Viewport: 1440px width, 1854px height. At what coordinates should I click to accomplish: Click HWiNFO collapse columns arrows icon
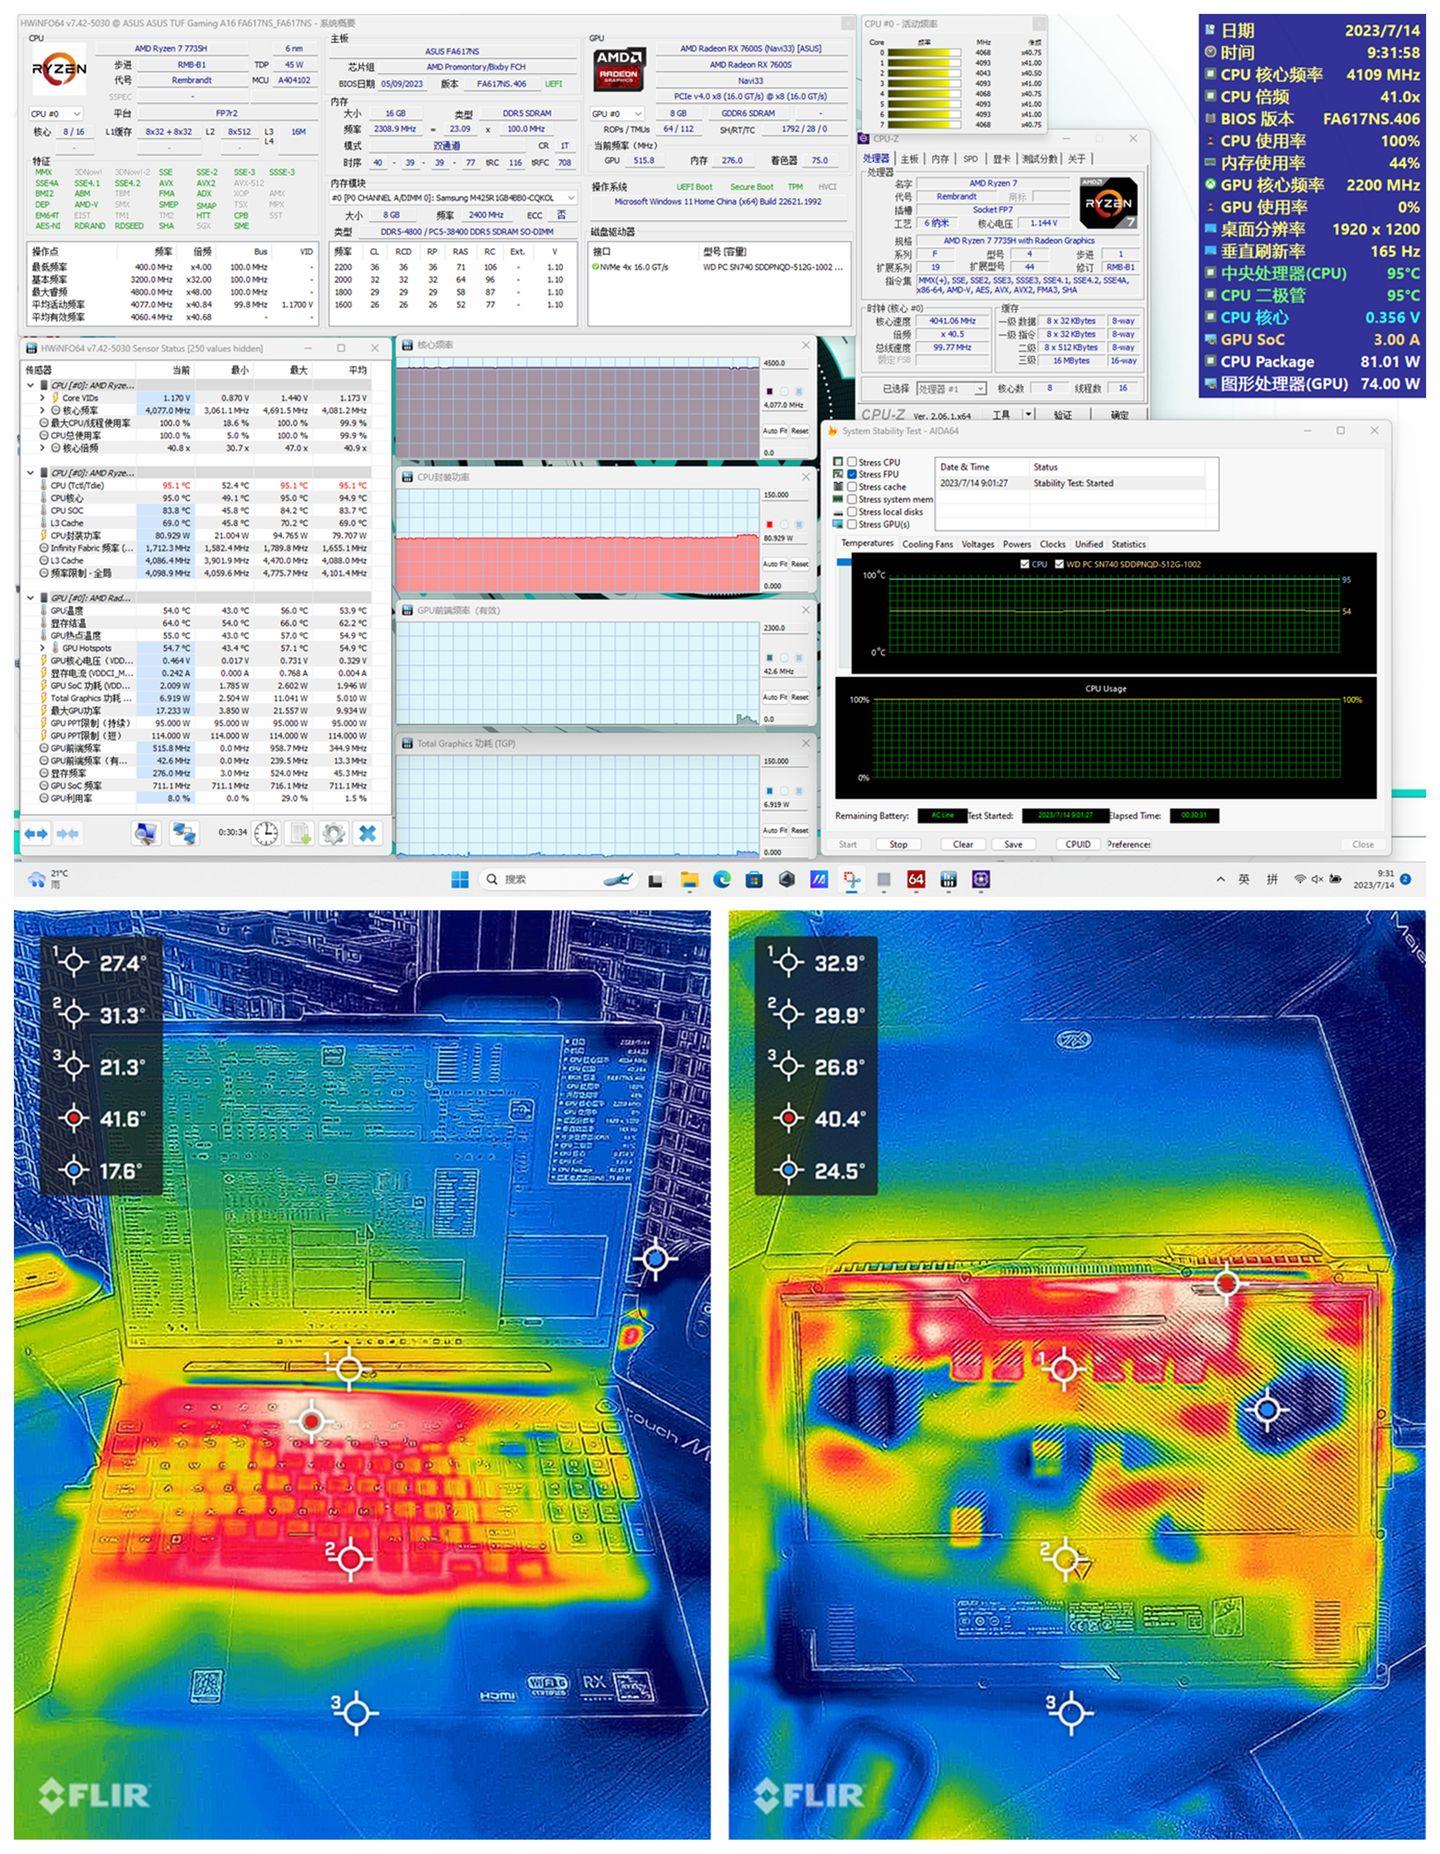tap(67, 833)
